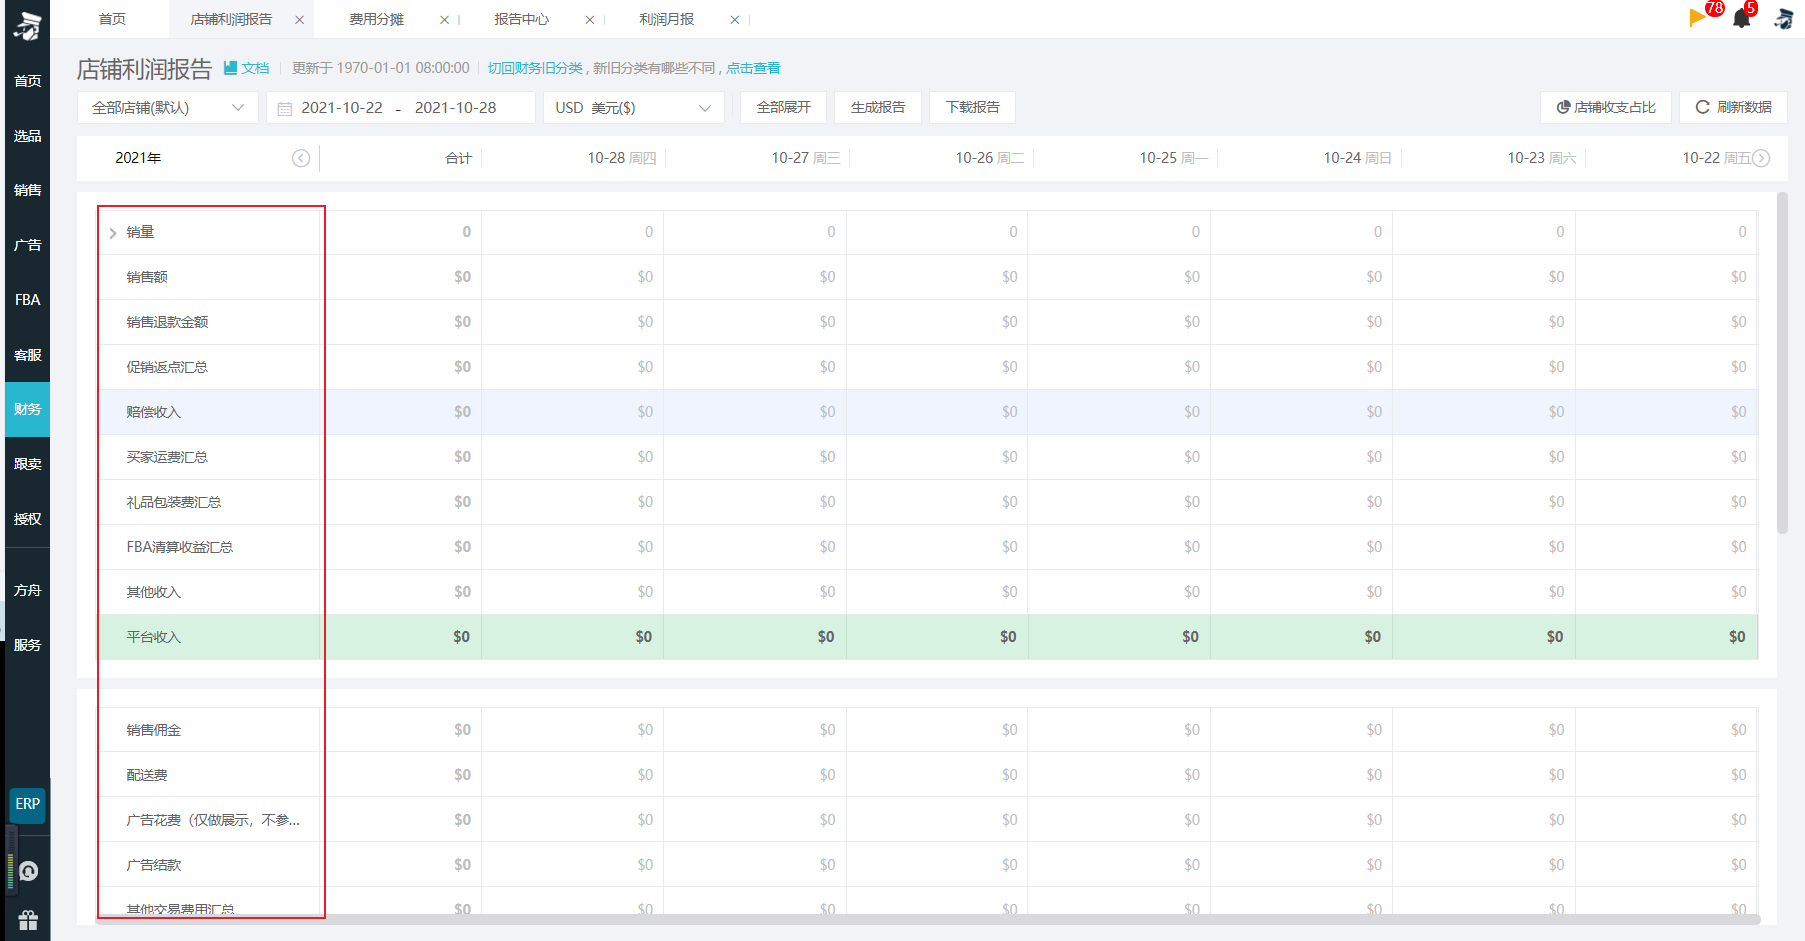Screen dimensions: 1805x941
Task: Open the 文档 documentation link
Action: click(247, 68)
